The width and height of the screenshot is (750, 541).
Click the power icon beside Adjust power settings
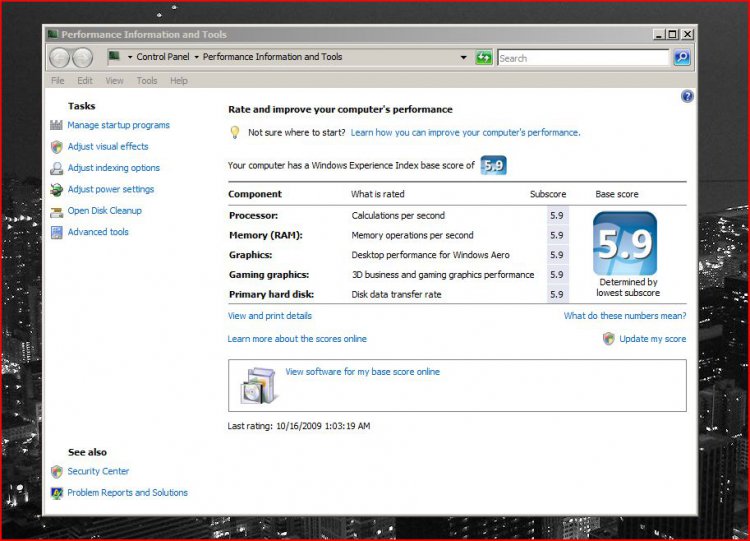(x=56, y=190)
